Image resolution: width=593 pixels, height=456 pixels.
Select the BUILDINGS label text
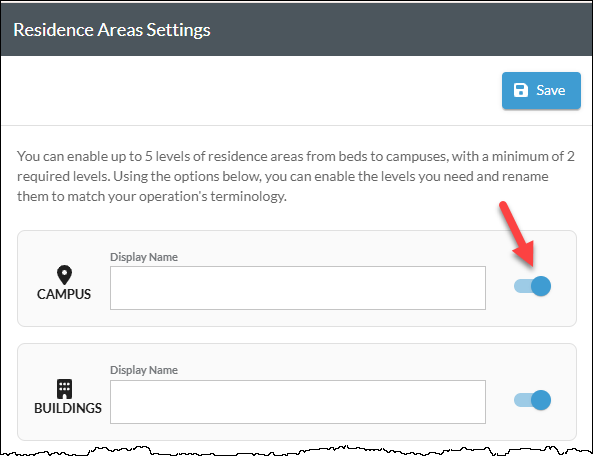68,408
